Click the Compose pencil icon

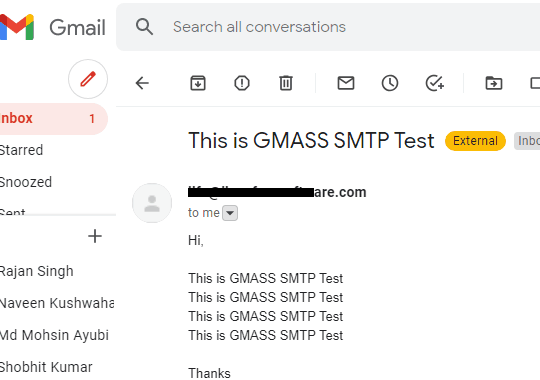(x=88, y=79)
